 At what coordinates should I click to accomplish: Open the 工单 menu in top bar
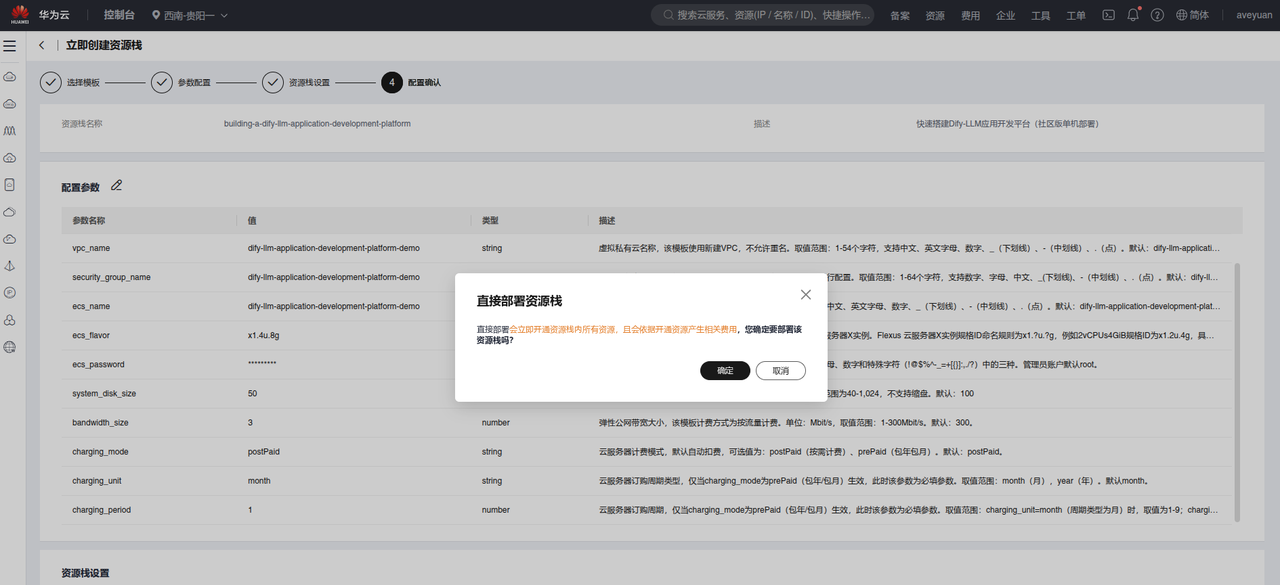(1076, 16)
